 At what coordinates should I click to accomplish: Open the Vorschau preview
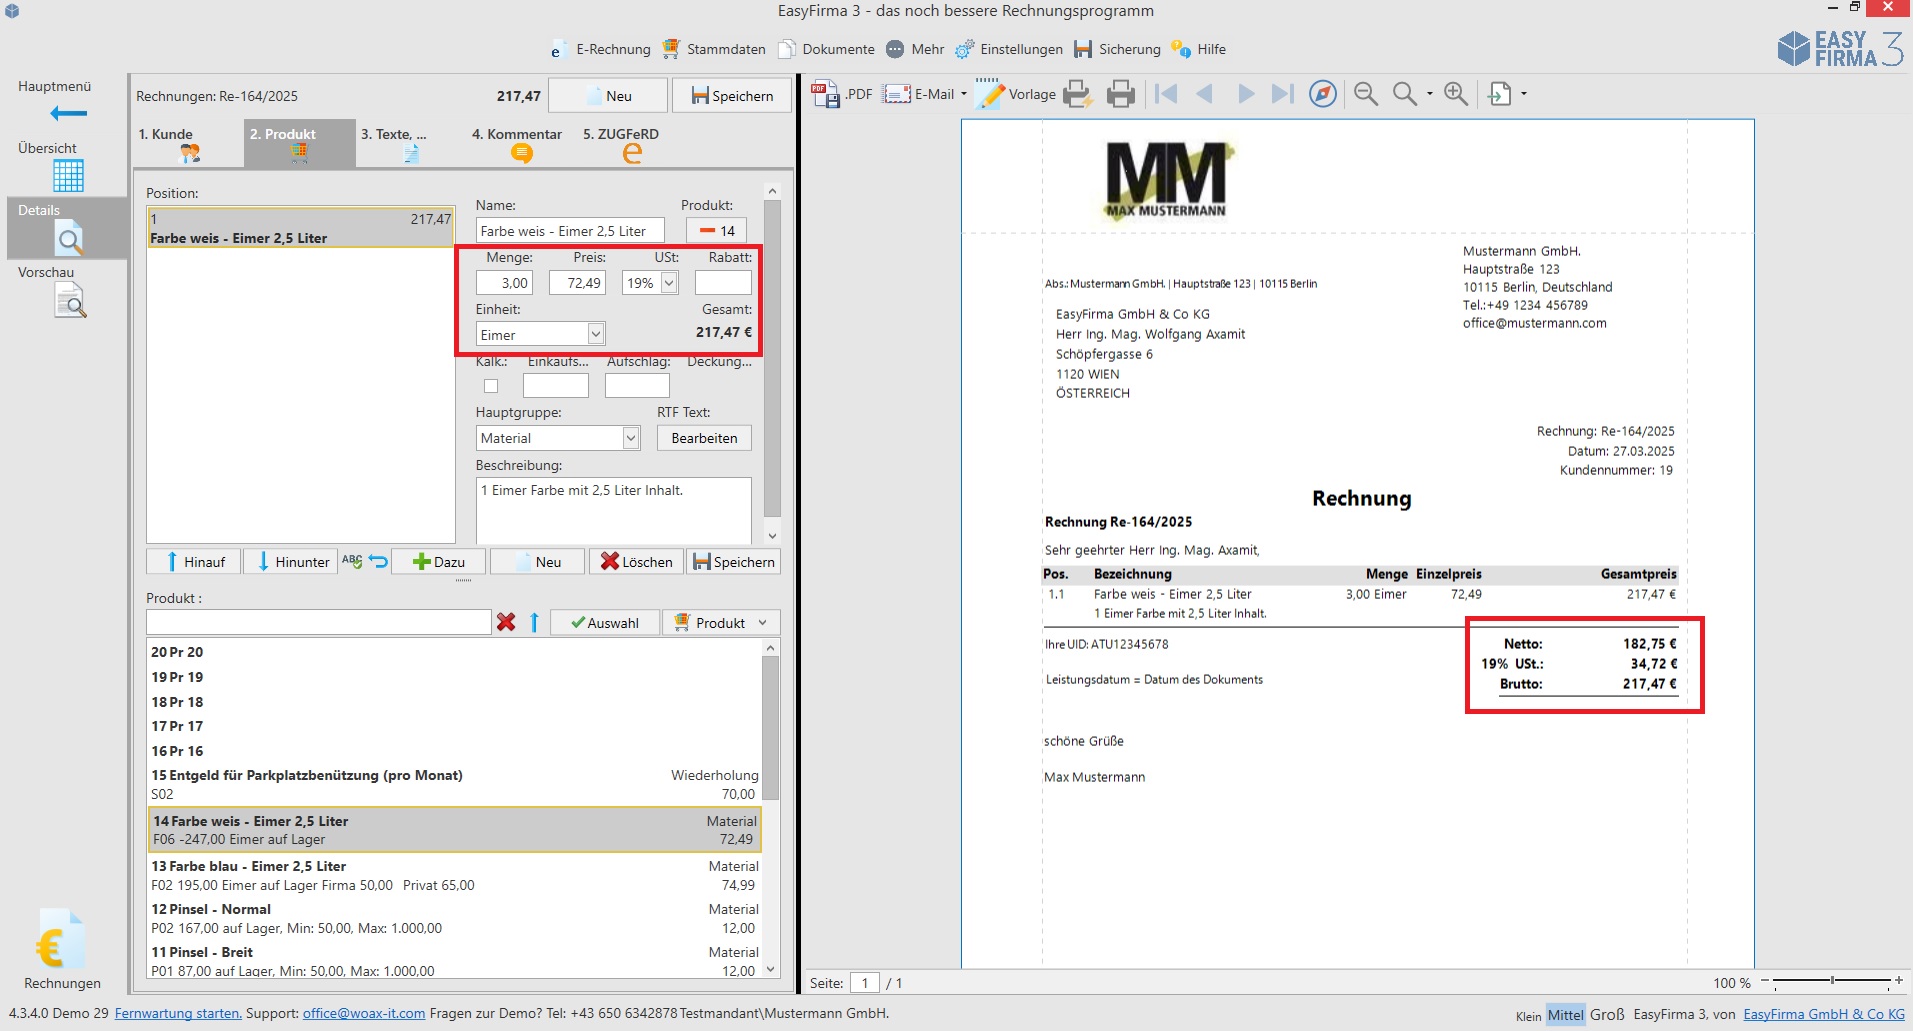click(70, 301)
